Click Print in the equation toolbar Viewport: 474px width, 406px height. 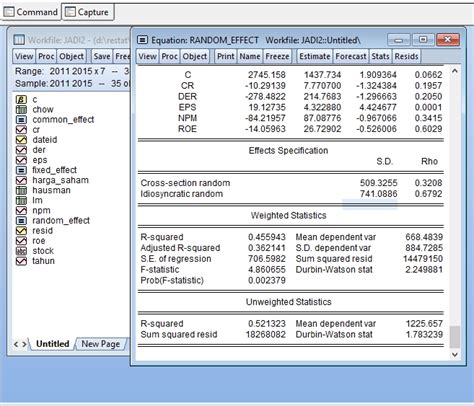pyautogui.click(x=226, y=56)
